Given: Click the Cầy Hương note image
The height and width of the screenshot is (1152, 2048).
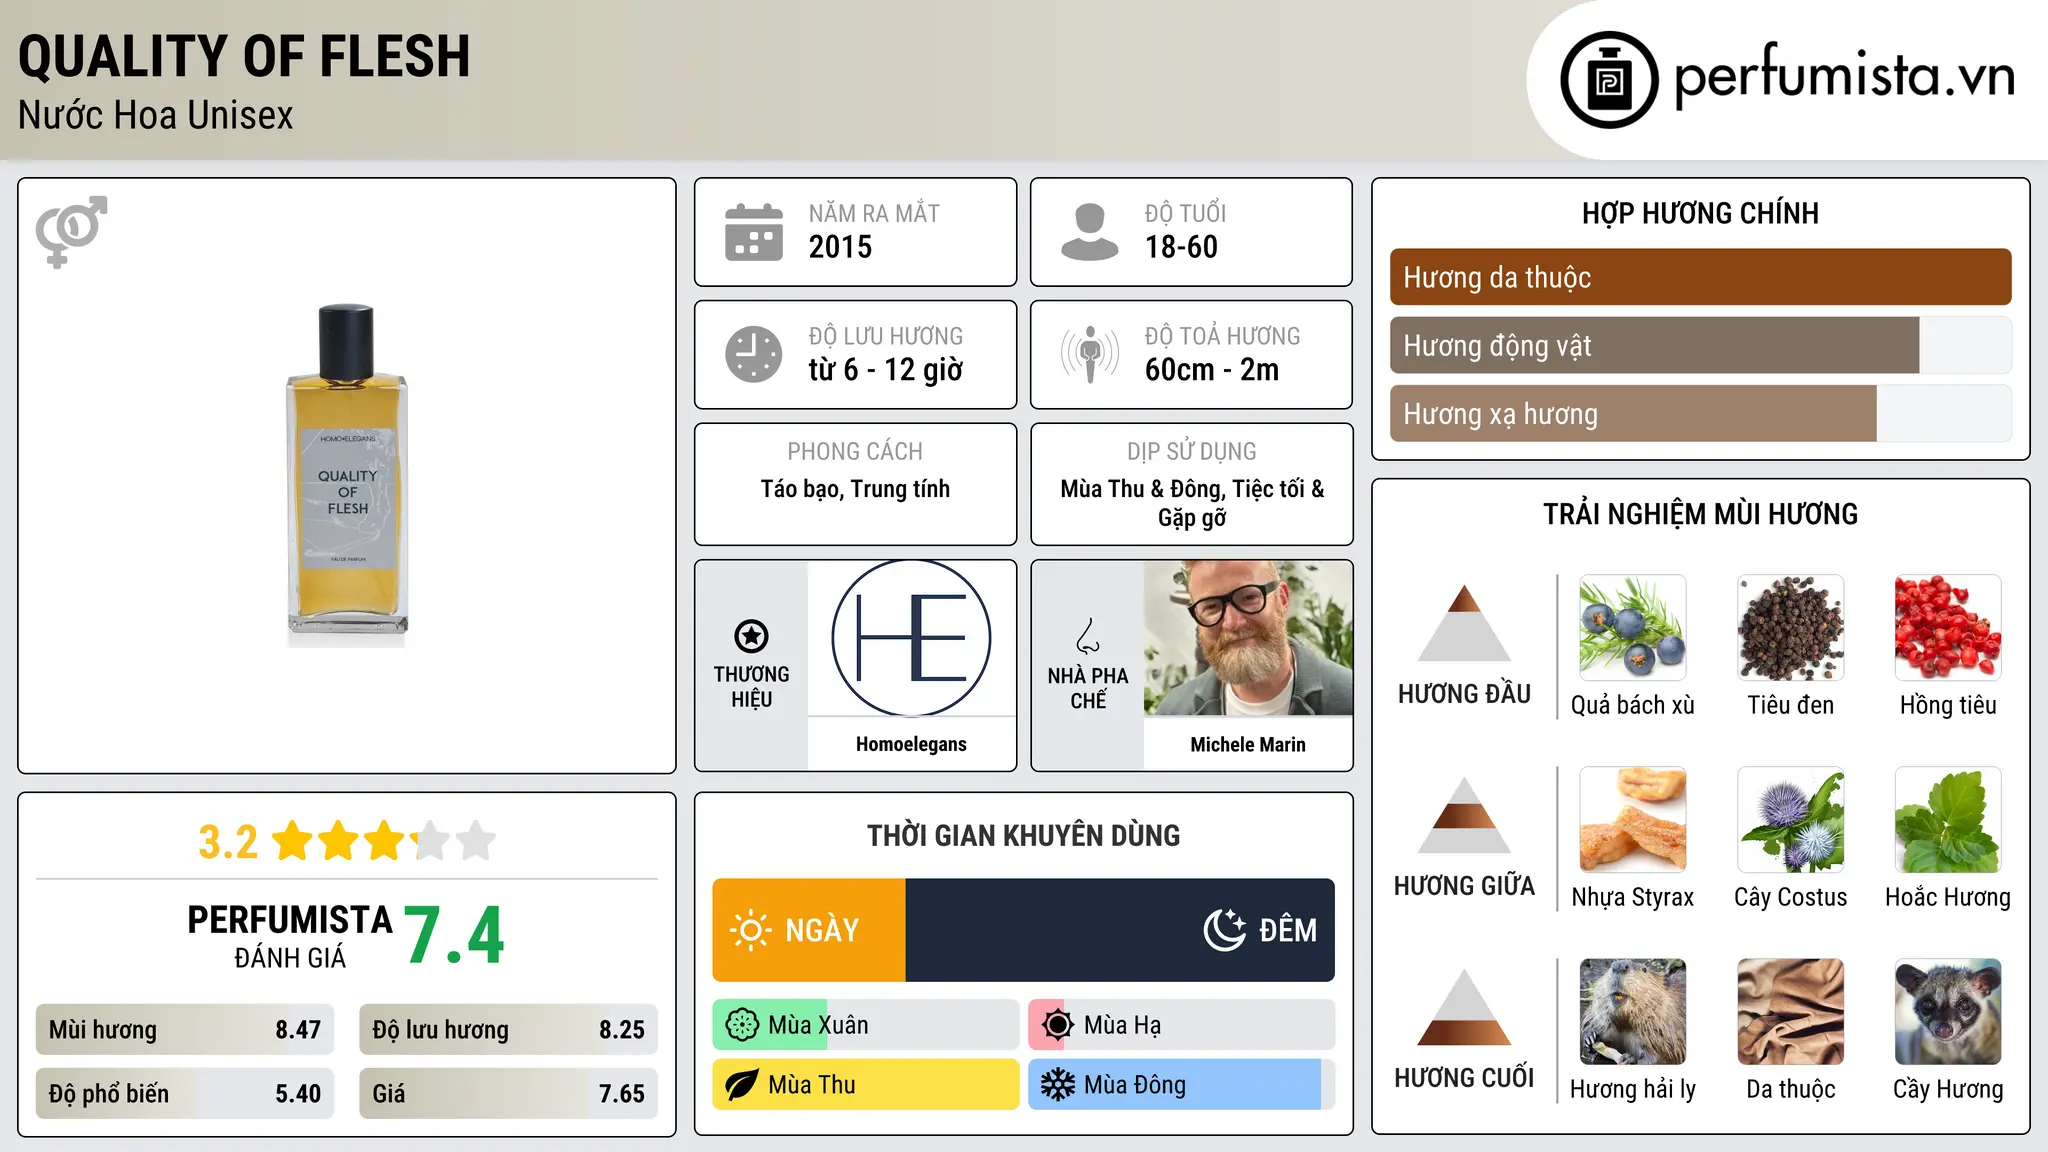Looking at the screenshot, I should point(1948,1012).
